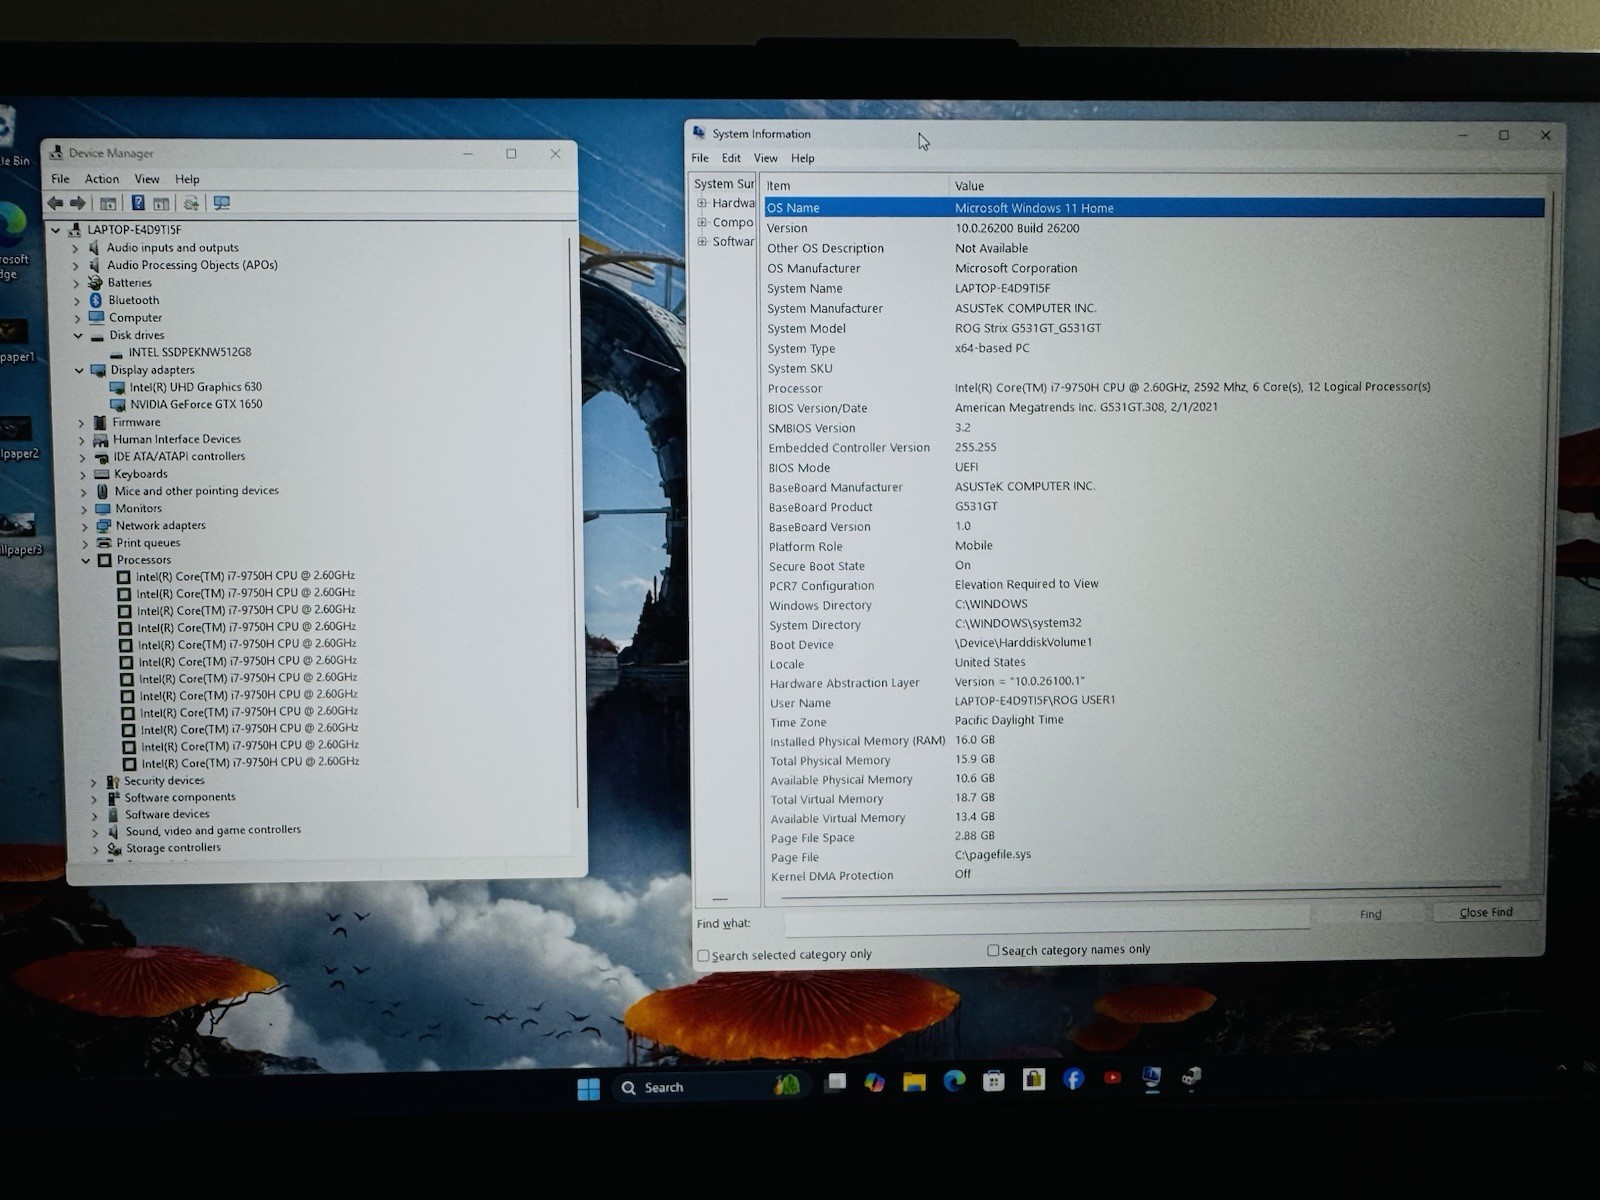
Task: Click the Find button in System Information
Action: [x=1370, y=914]
